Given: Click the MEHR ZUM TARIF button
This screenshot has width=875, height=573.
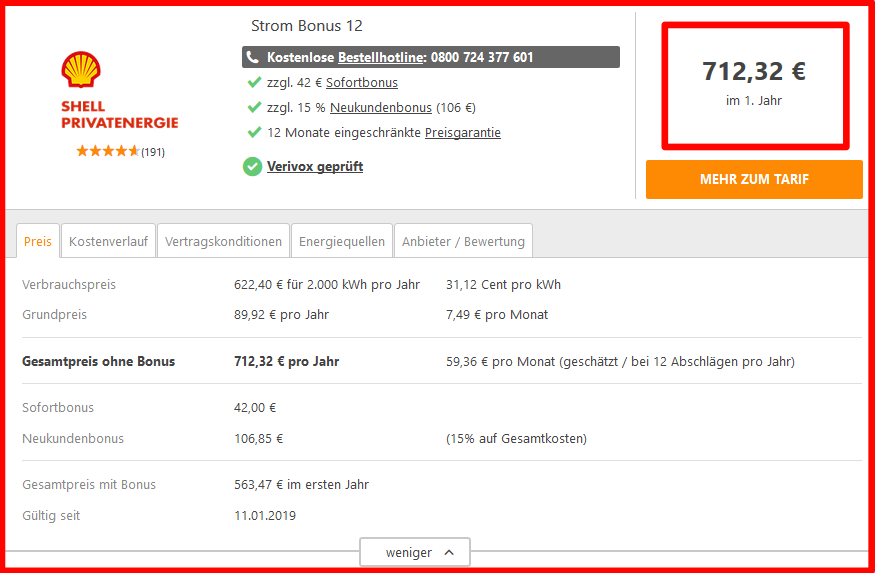Looking at the screenshot, I should coord(754,179).
